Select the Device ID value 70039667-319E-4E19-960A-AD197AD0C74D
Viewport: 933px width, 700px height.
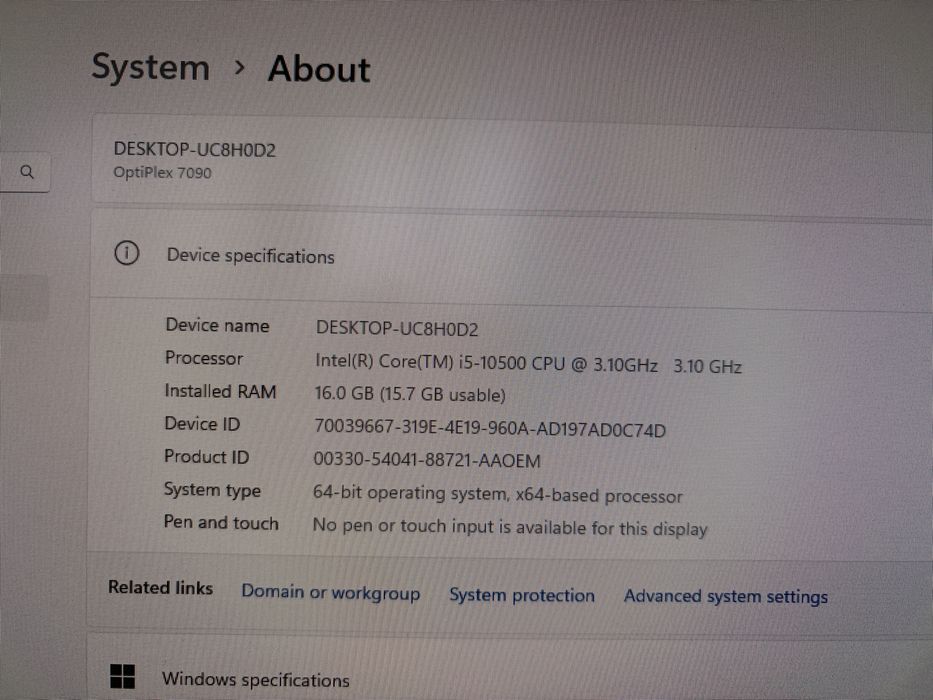pos(490,428)
